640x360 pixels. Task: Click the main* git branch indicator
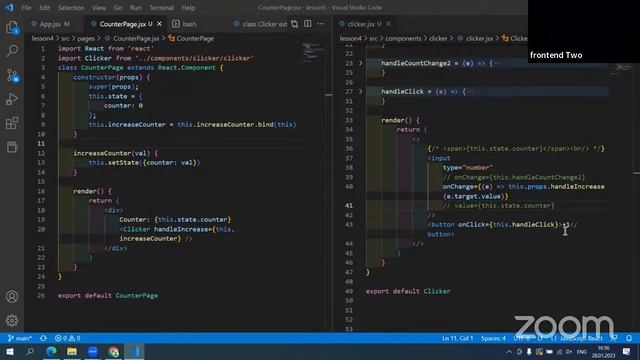click(x=19, y=338)
